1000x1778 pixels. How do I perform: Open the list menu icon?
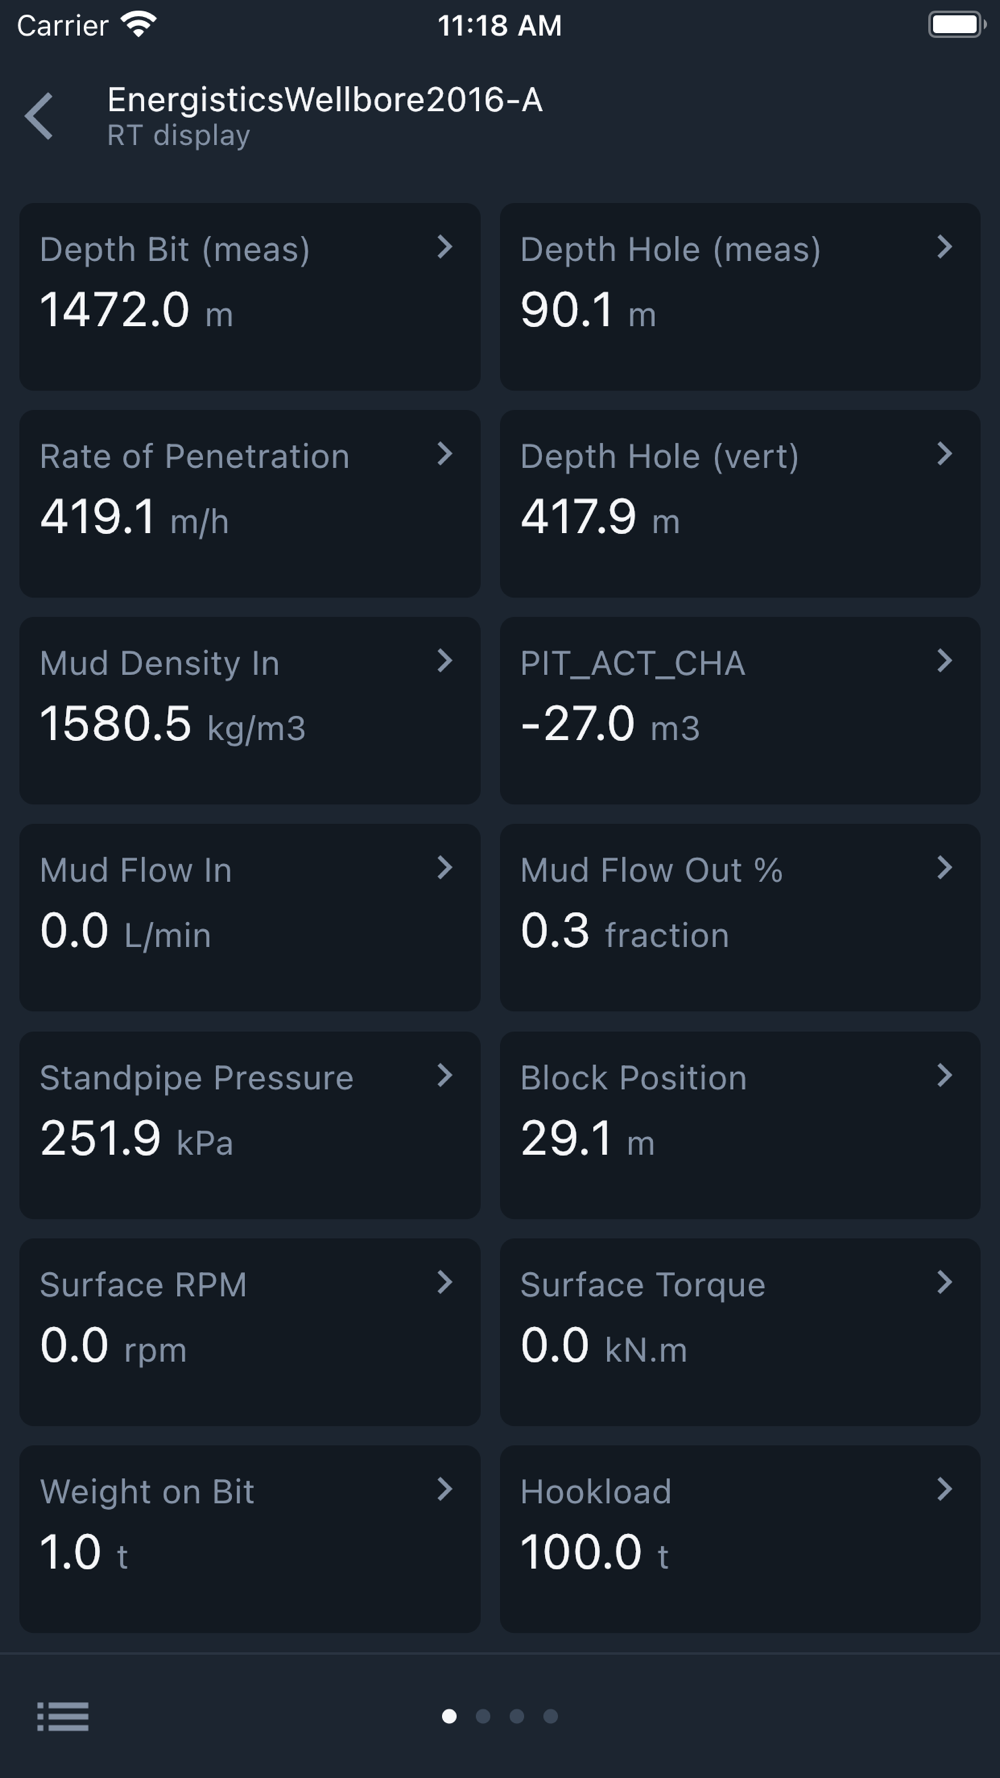(63, 1716)
